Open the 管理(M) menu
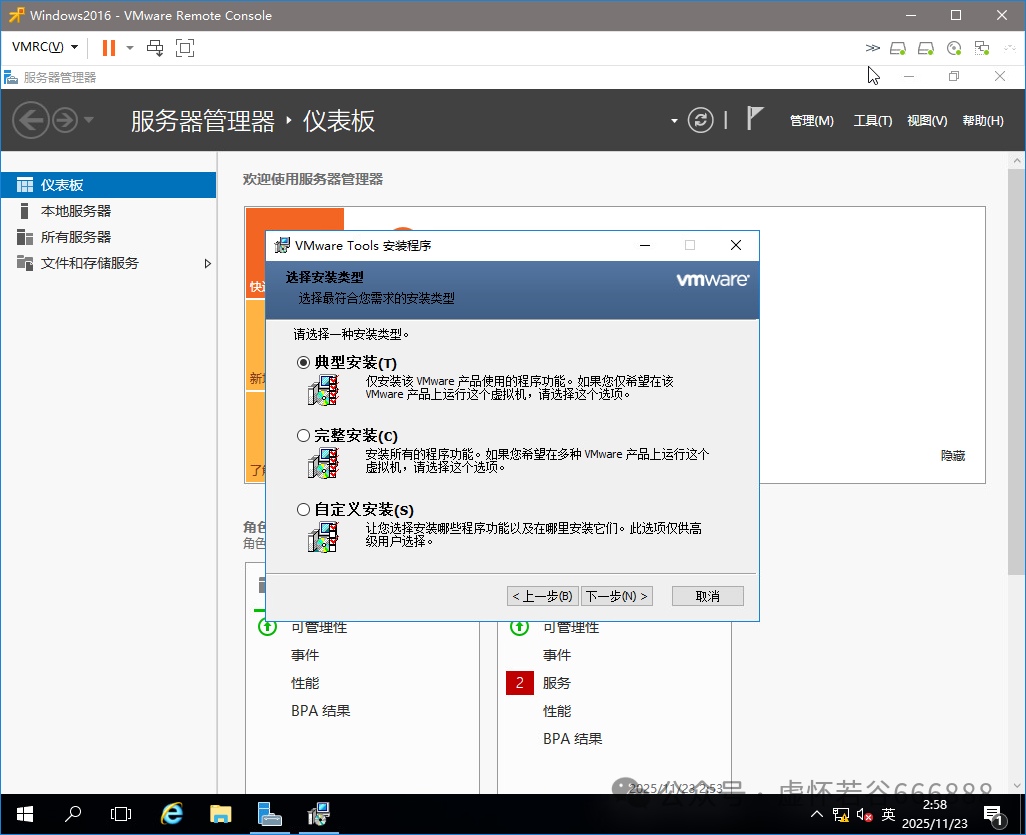Image resolution: width=1026 pixels, height=835 pixels. [x=811, y=120]
